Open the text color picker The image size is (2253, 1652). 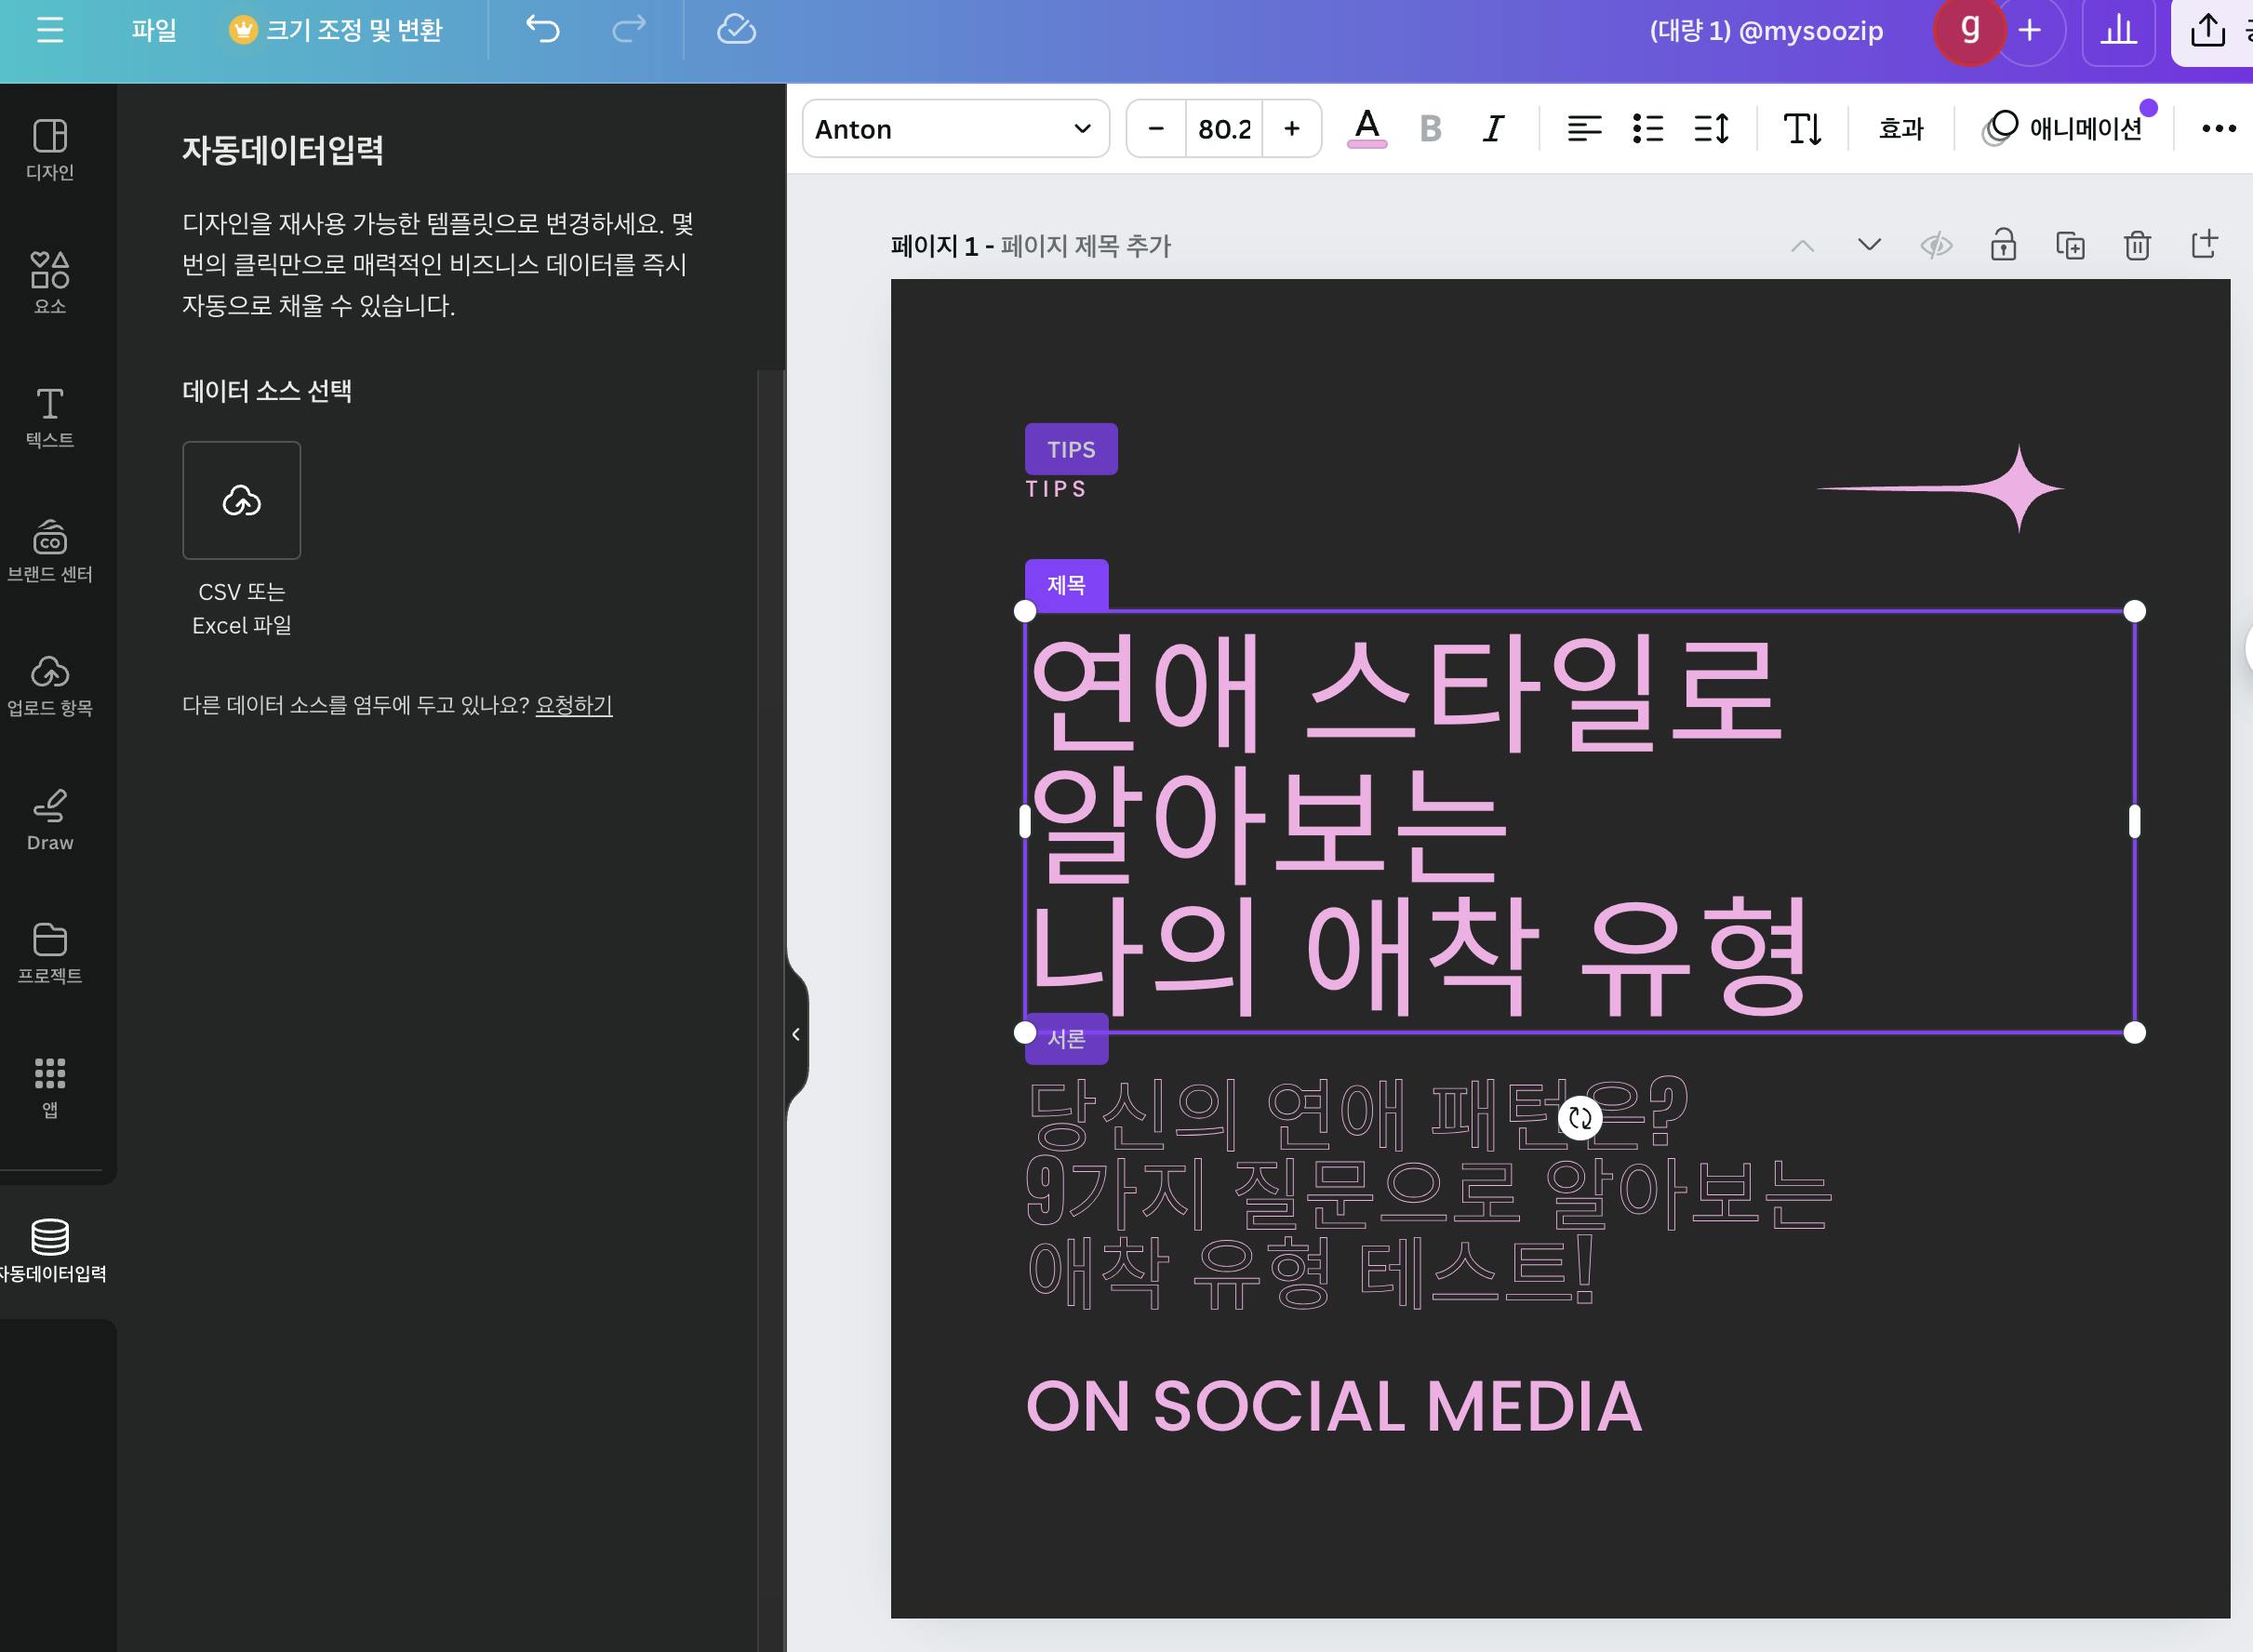coord(1367,128)
